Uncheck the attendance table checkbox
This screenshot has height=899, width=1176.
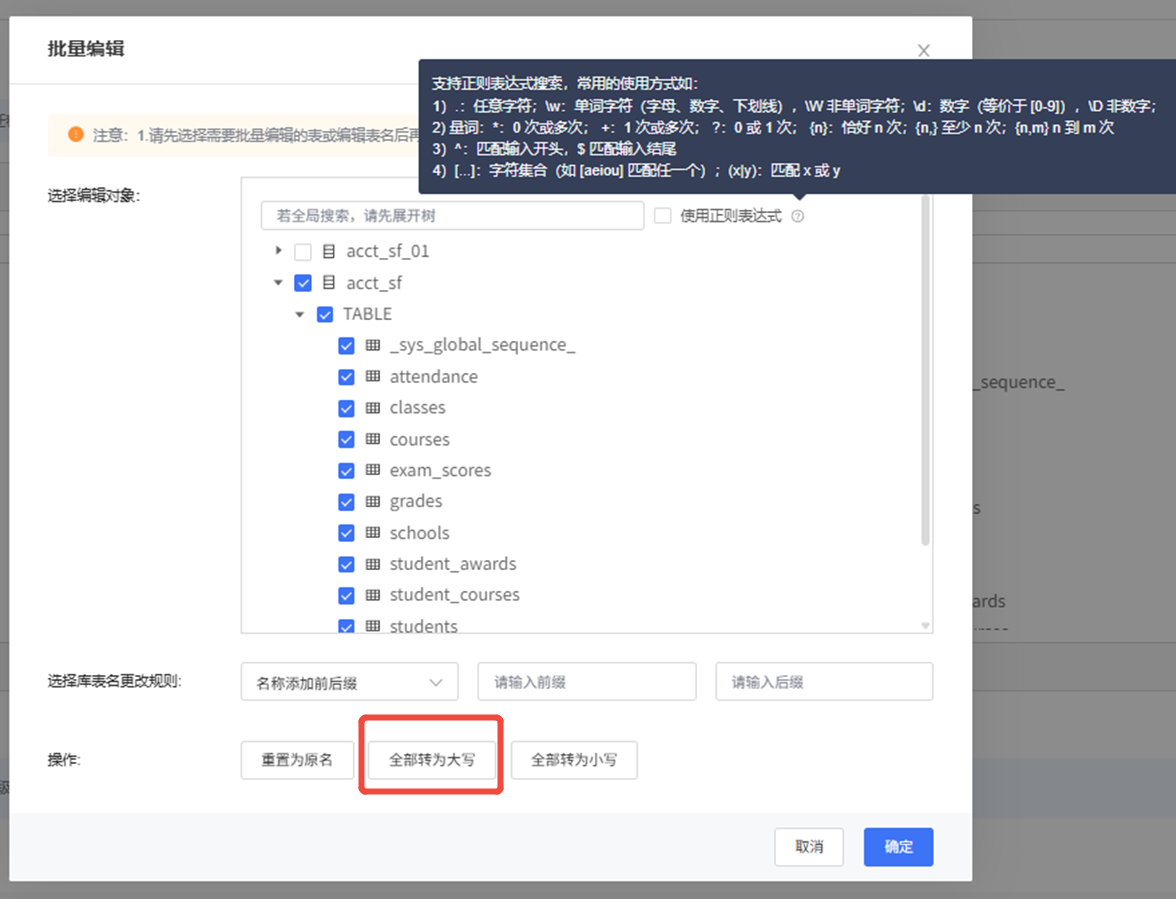point(346,376)
